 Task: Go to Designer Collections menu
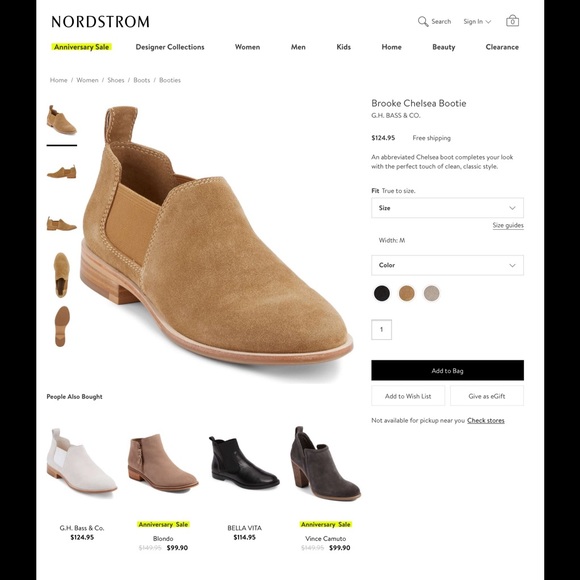pyautogui.click(x=170, y=47)
